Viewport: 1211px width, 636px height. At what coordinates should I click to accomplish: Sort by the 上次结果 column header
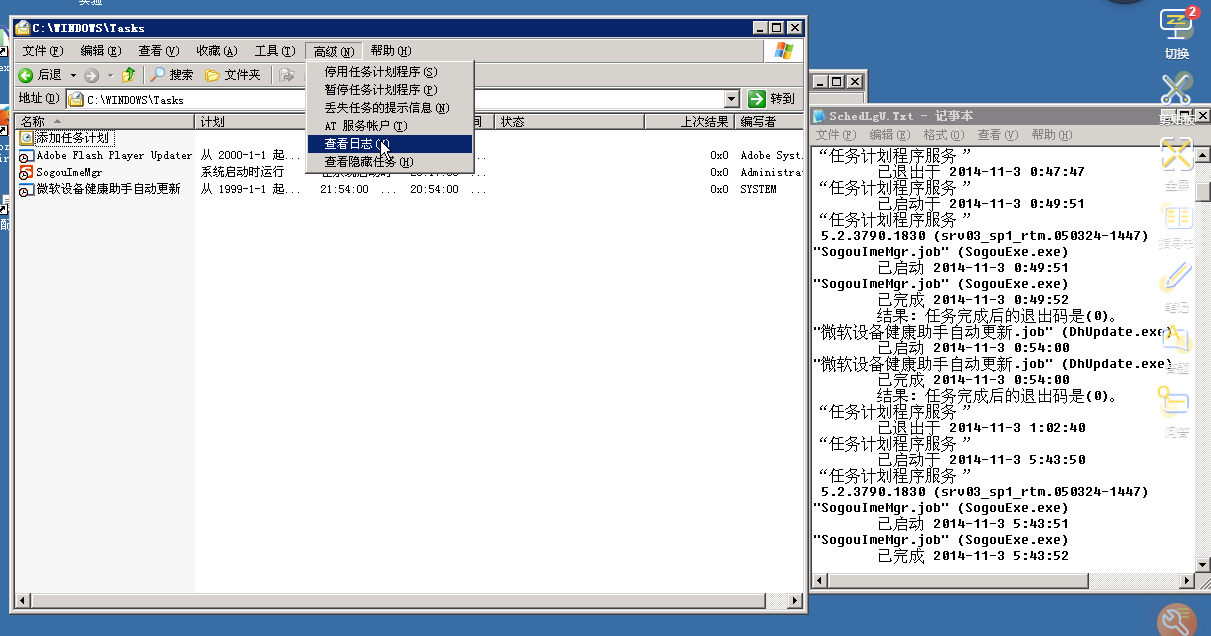(689, 121)
